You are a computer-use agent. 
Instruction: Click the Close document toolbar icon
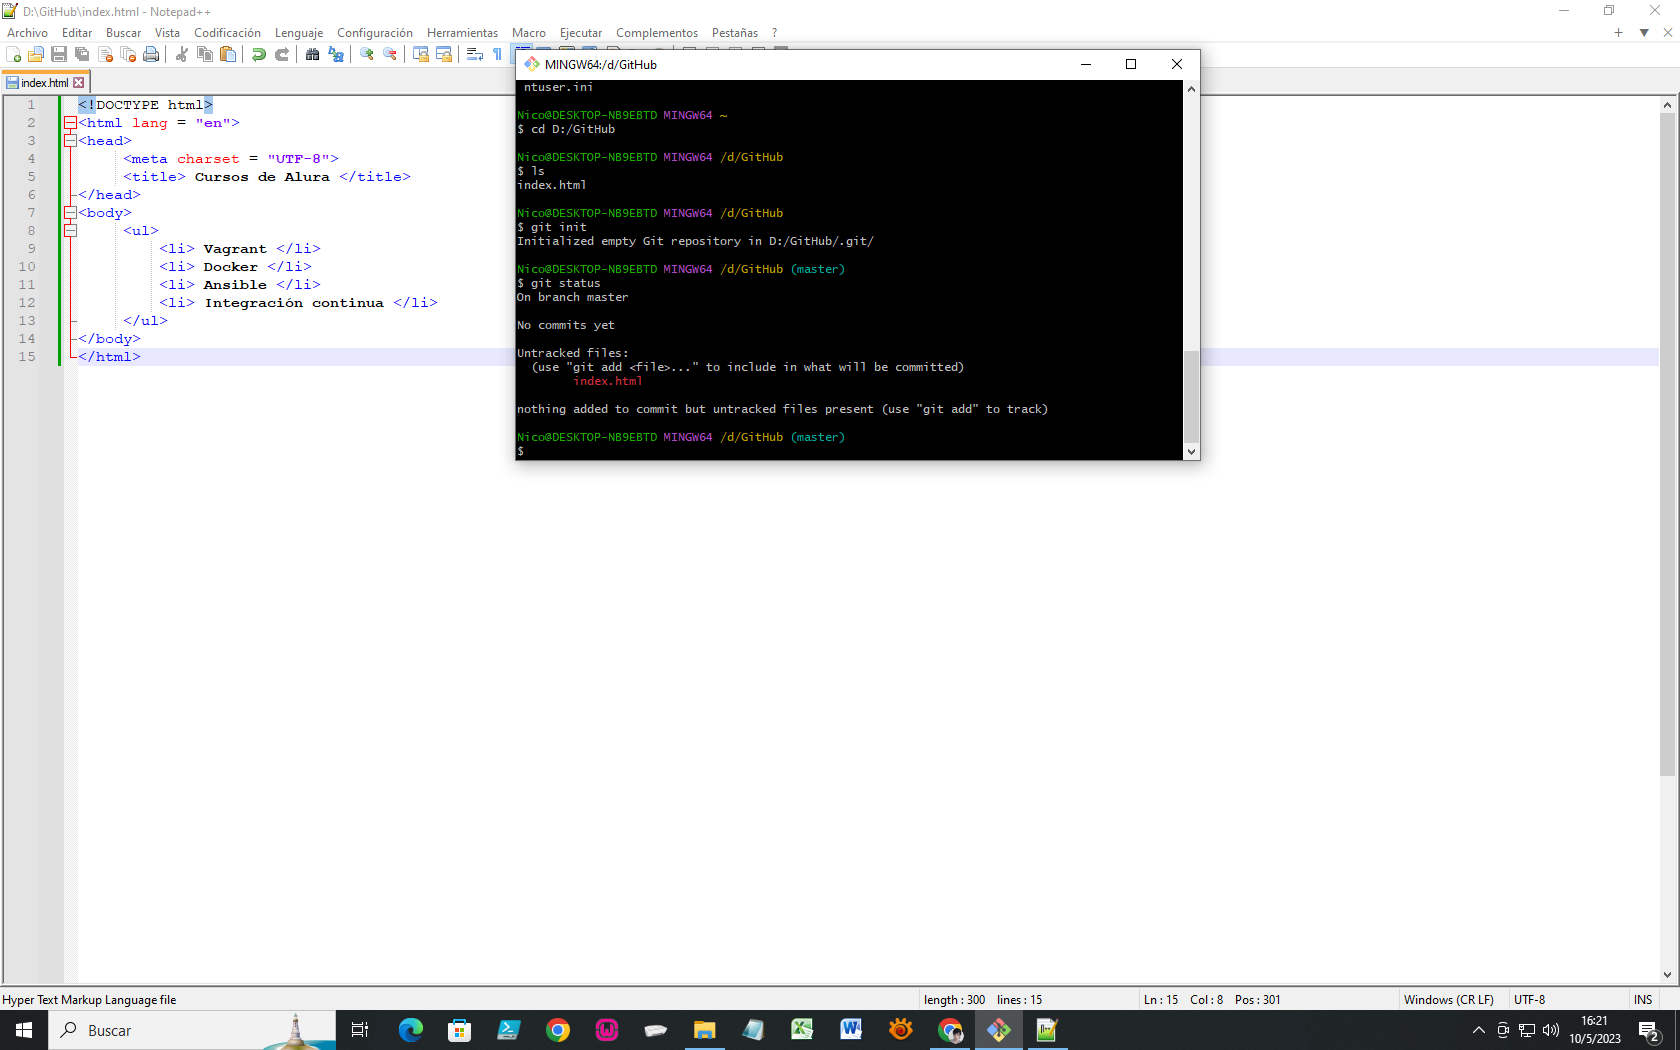coord(105,54)
